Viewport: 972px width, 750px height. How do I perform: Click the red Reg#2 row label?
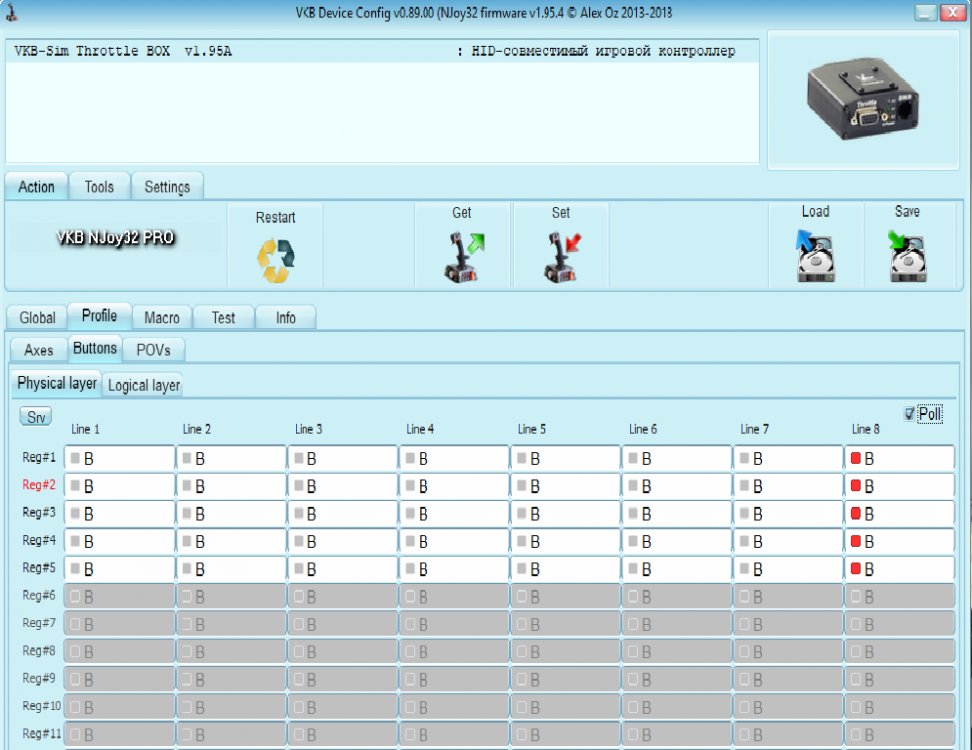[38, 485]
